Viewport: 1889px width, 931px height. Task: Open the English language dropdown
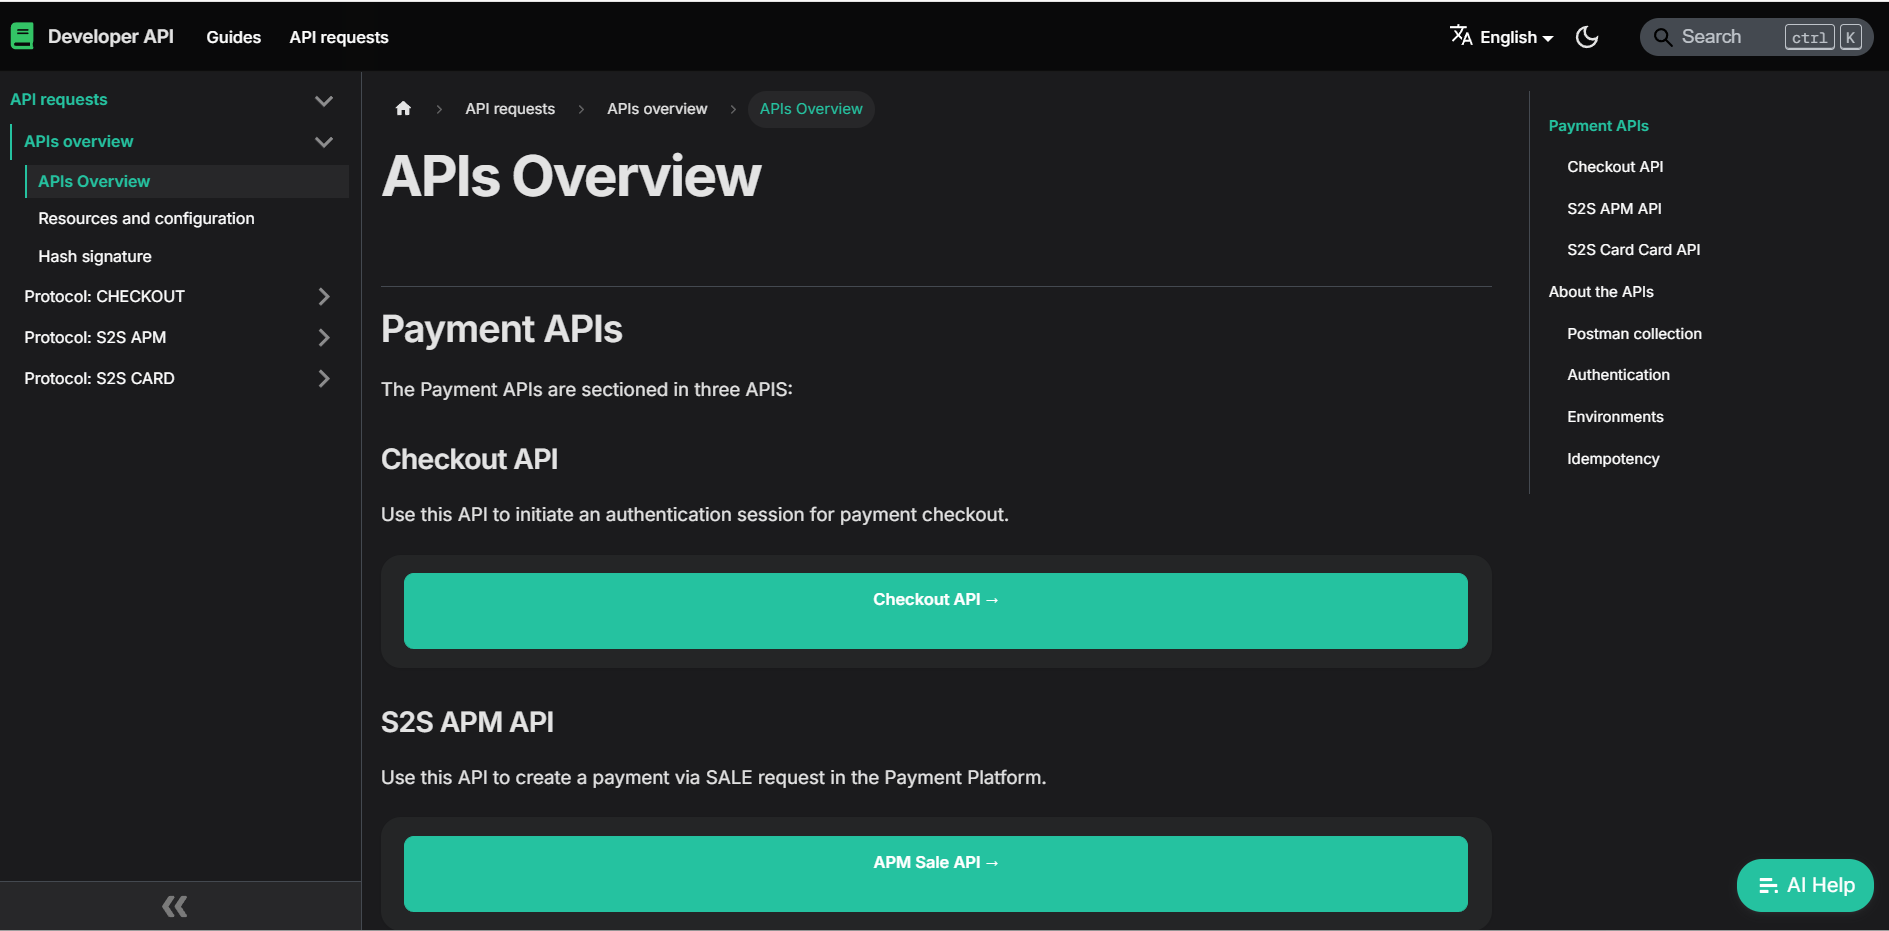point(1516,37)
